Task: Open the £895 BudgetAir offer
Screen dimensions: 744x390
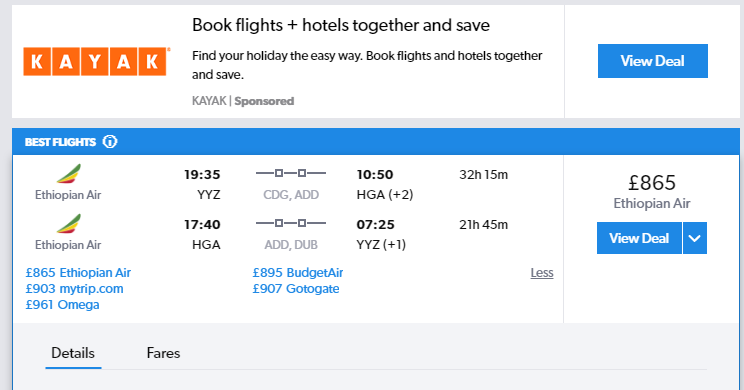Action: [x=298, y=273]
